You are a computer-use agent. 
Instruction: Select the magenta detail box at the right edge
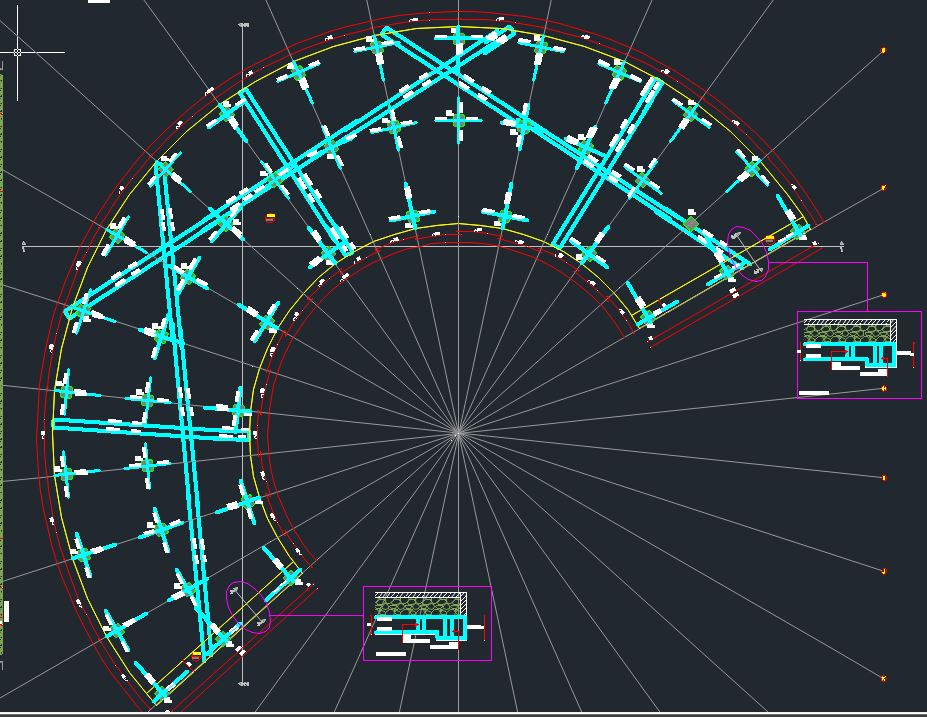[x=859, y=355]
